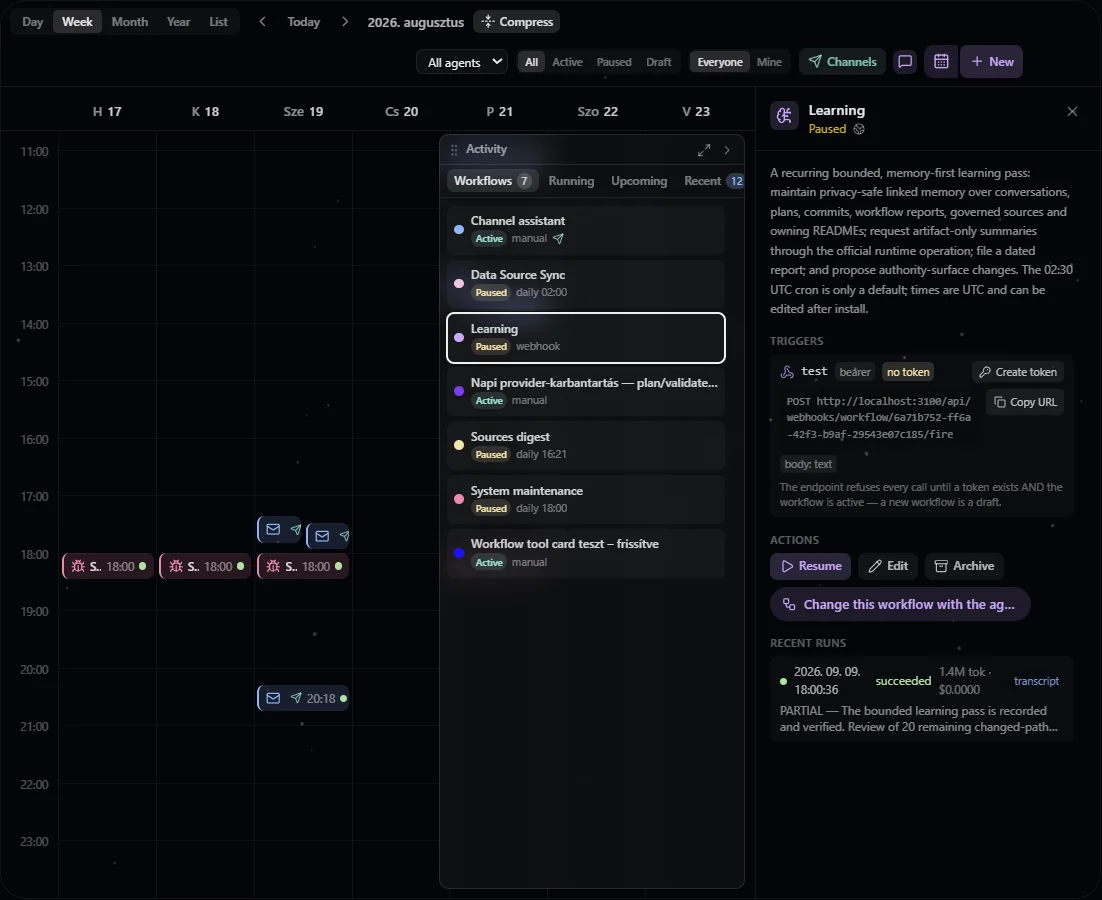Click the webhook POST URL text

(x=879, y=417)
